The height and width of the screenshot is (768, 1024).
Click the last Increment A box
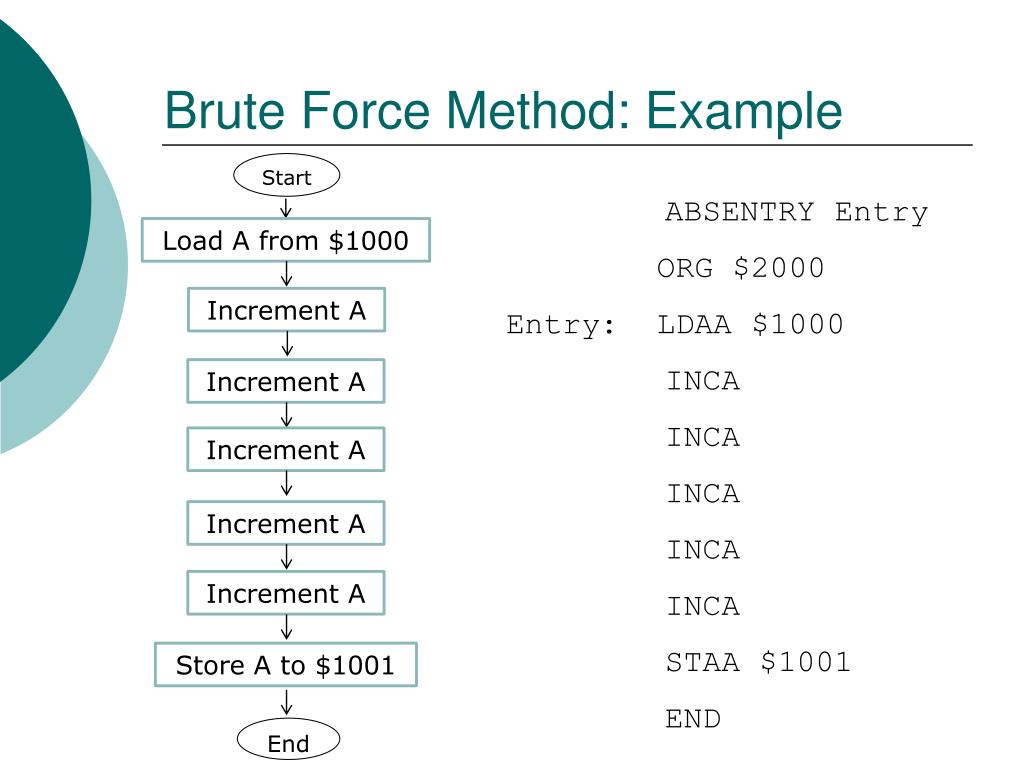coord(286,593)
